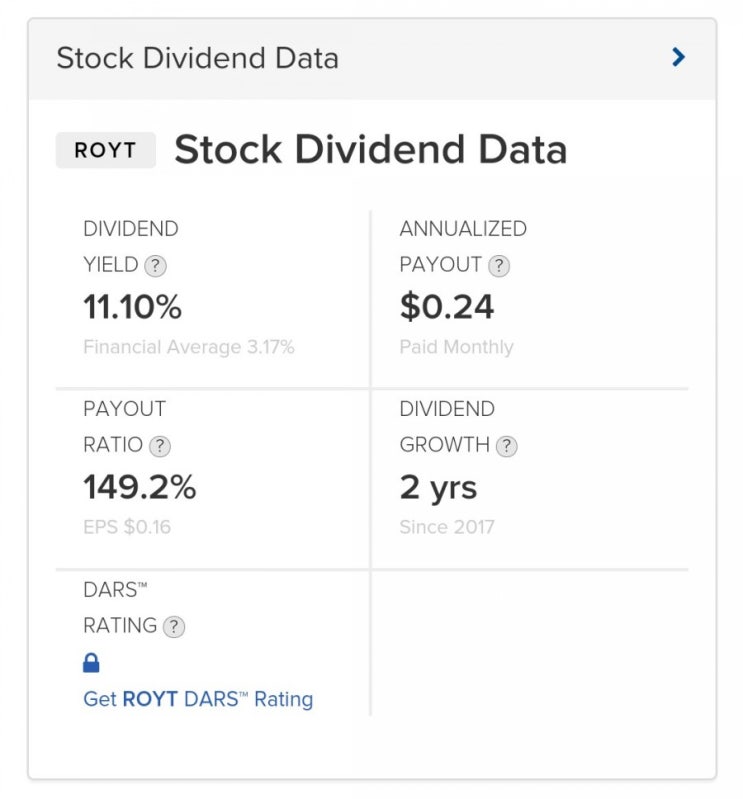Click the blue lock icon under DARS Rating
This screenshot has width=743, height=799.
[x=91, y=663]
